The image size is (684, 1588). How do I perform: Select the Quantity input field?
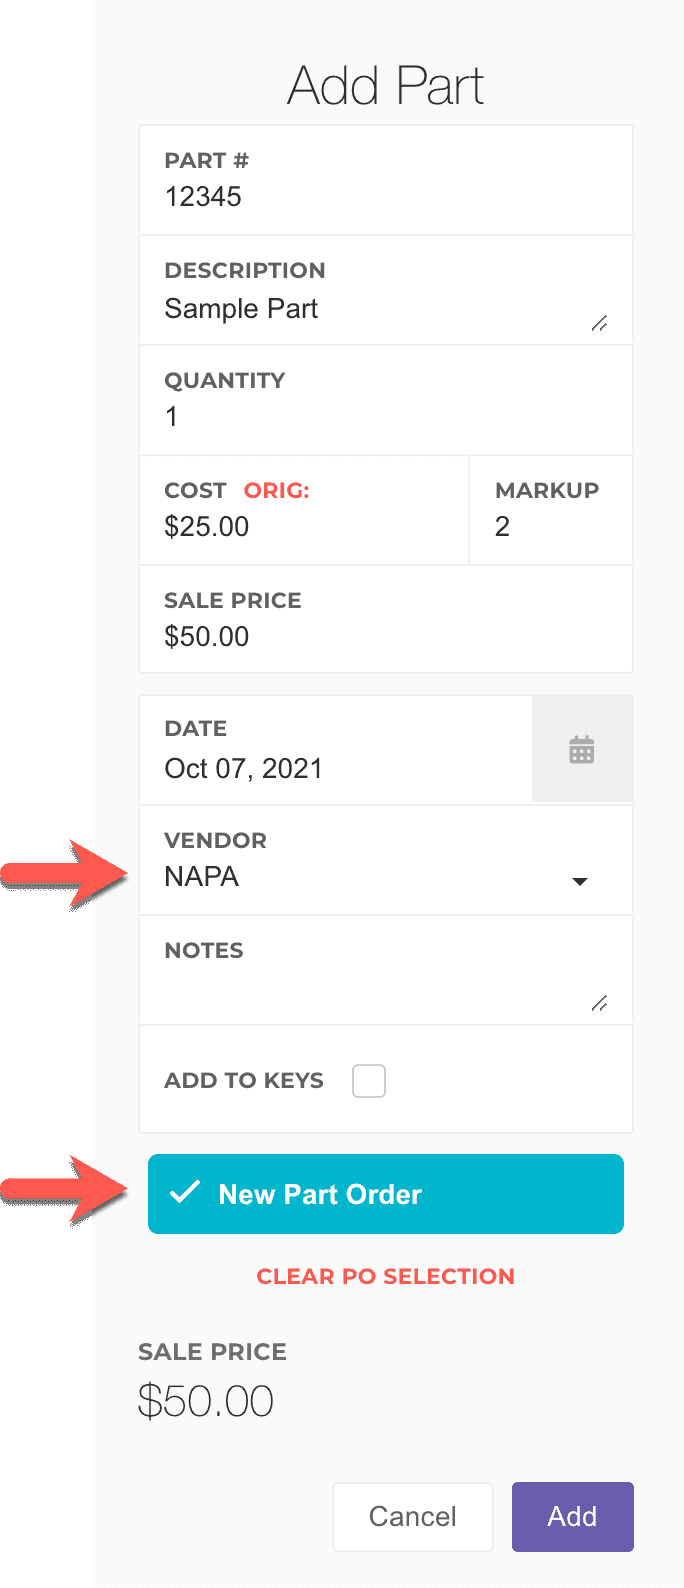385,417
